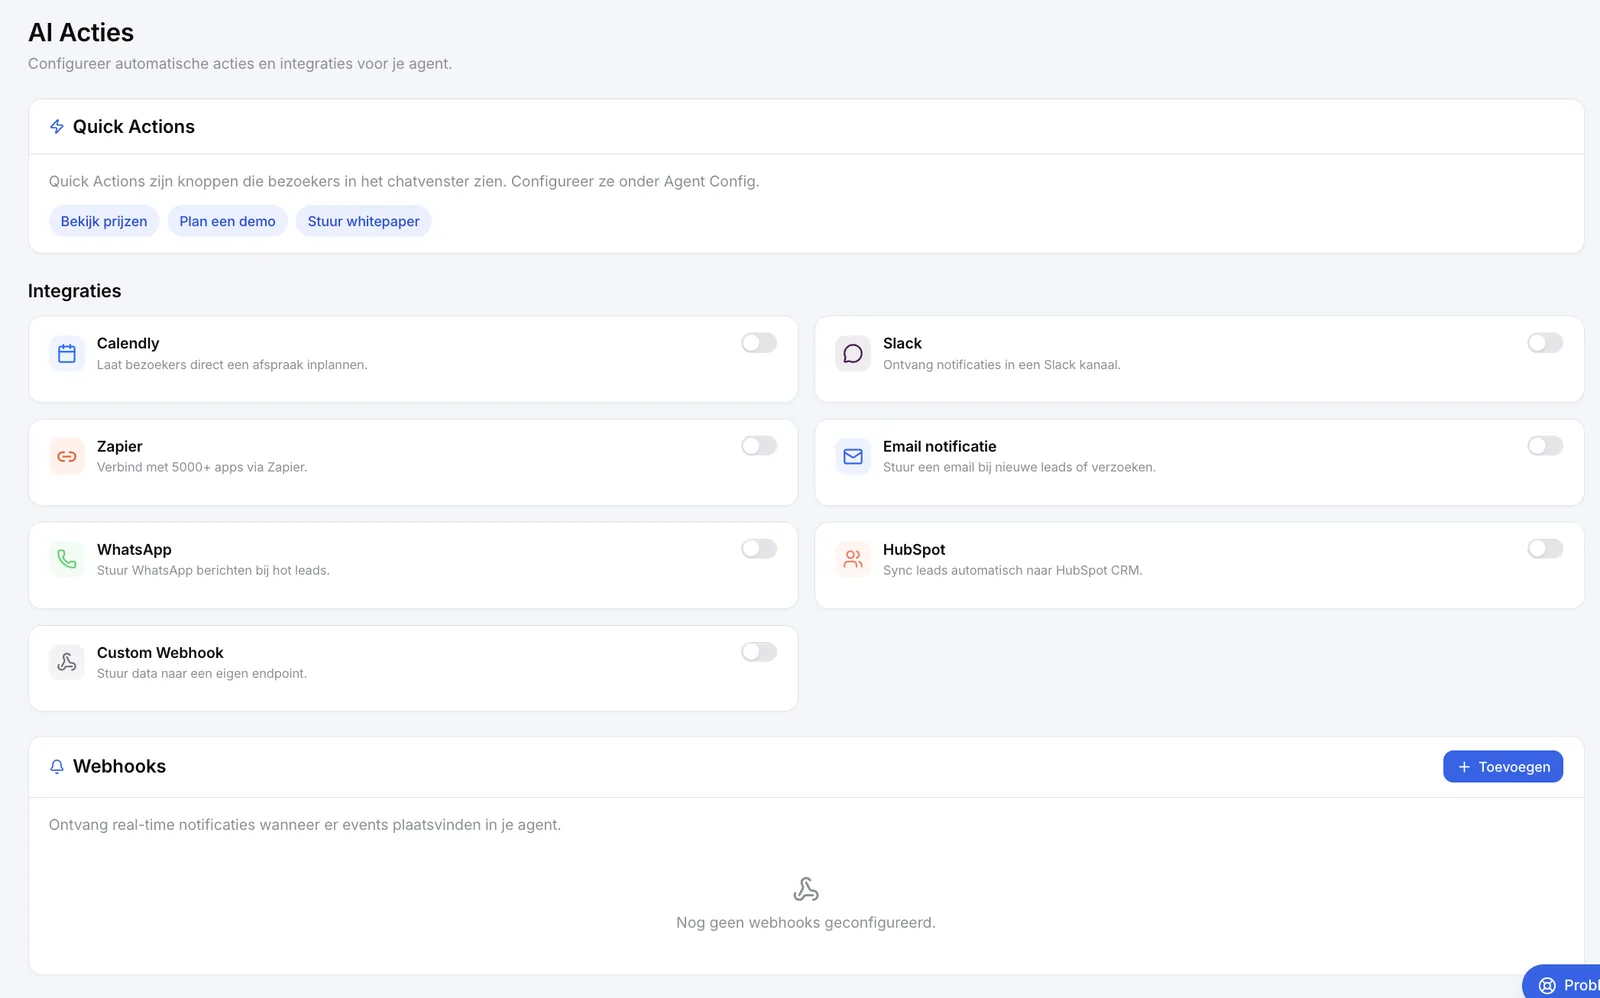Open the help widget at bottom right

1562,984
